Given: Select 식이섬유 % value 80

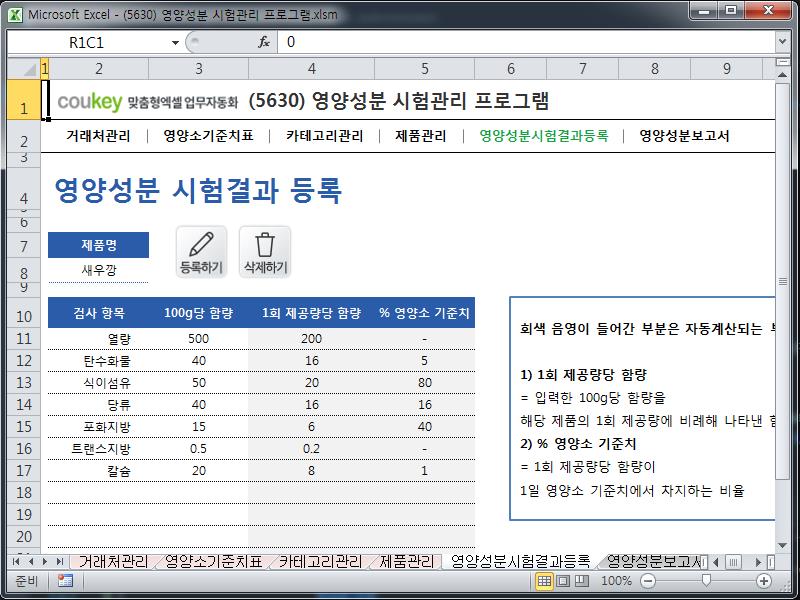Looking at the screenshot, I should [424, 383].
